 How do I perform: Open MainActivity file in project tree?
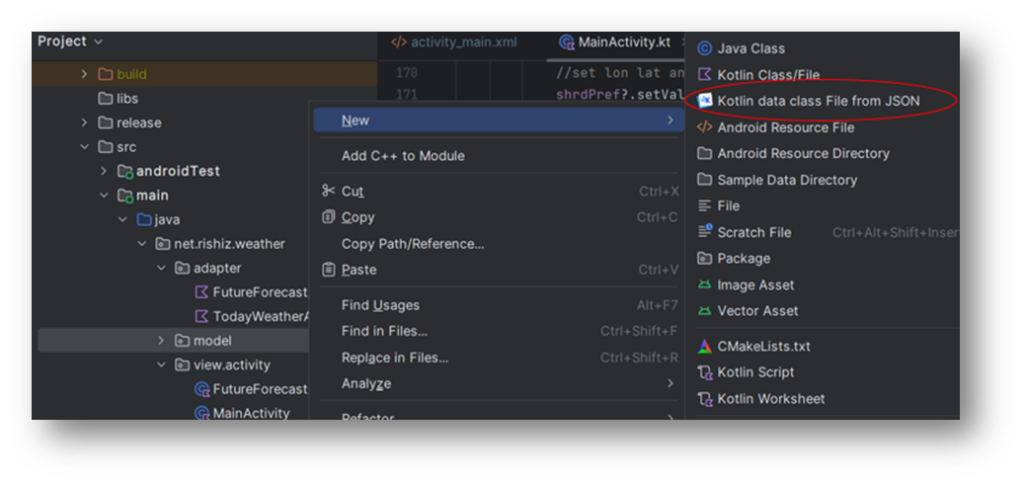tap(250, 413)
